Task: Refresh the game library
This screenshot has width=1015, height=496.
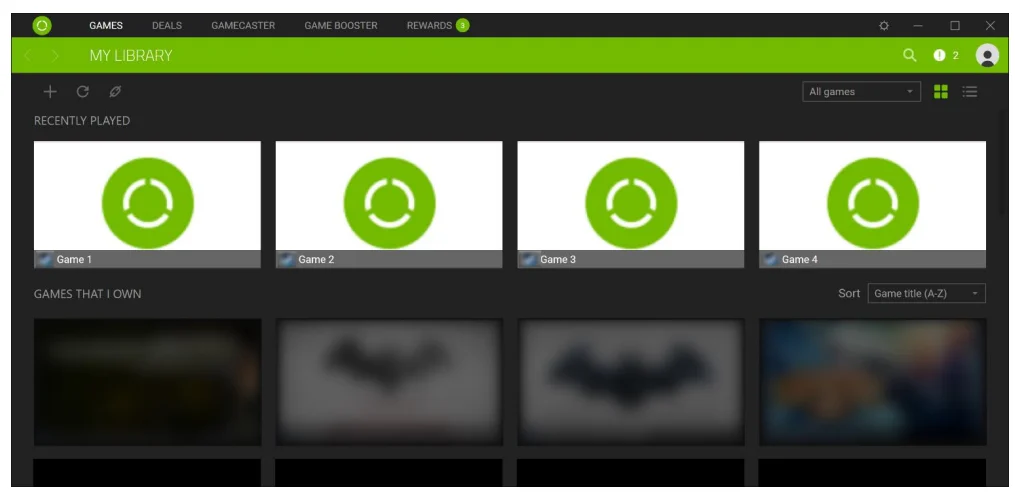Action: 82,92
